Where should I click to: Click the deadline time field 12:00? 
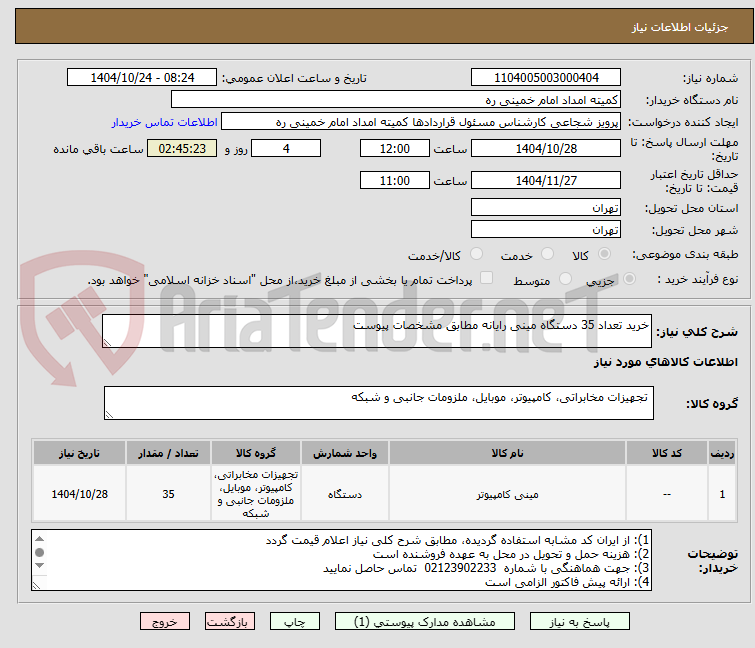[394, 148]
